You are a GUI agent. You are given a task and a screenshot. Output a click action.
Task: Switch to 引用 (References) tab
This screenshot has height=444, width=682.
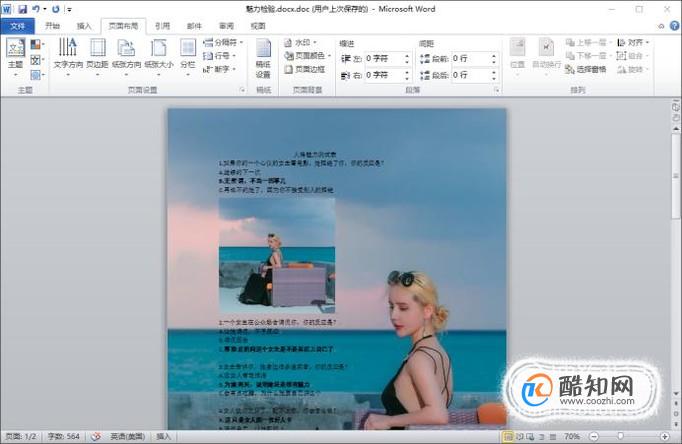point(162,26)
